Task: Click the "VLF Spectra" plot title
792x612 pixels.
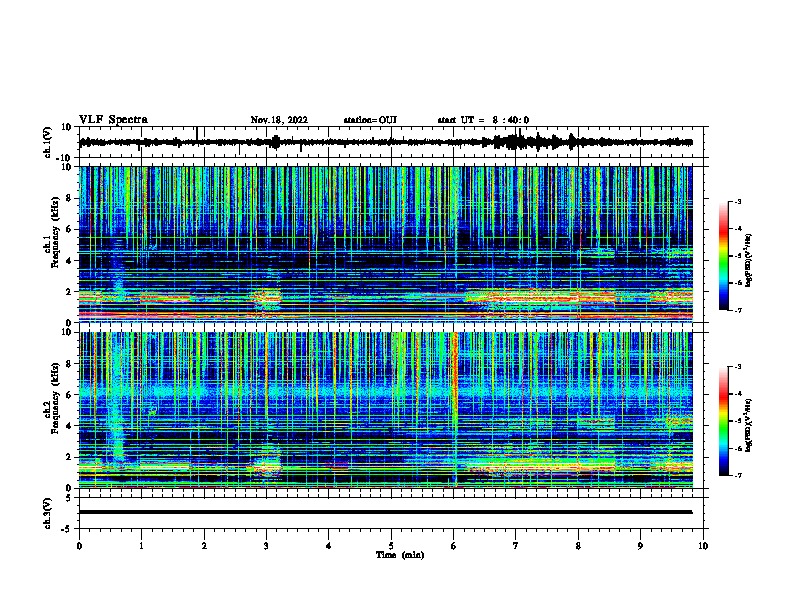Action: [x=113, y=120]
